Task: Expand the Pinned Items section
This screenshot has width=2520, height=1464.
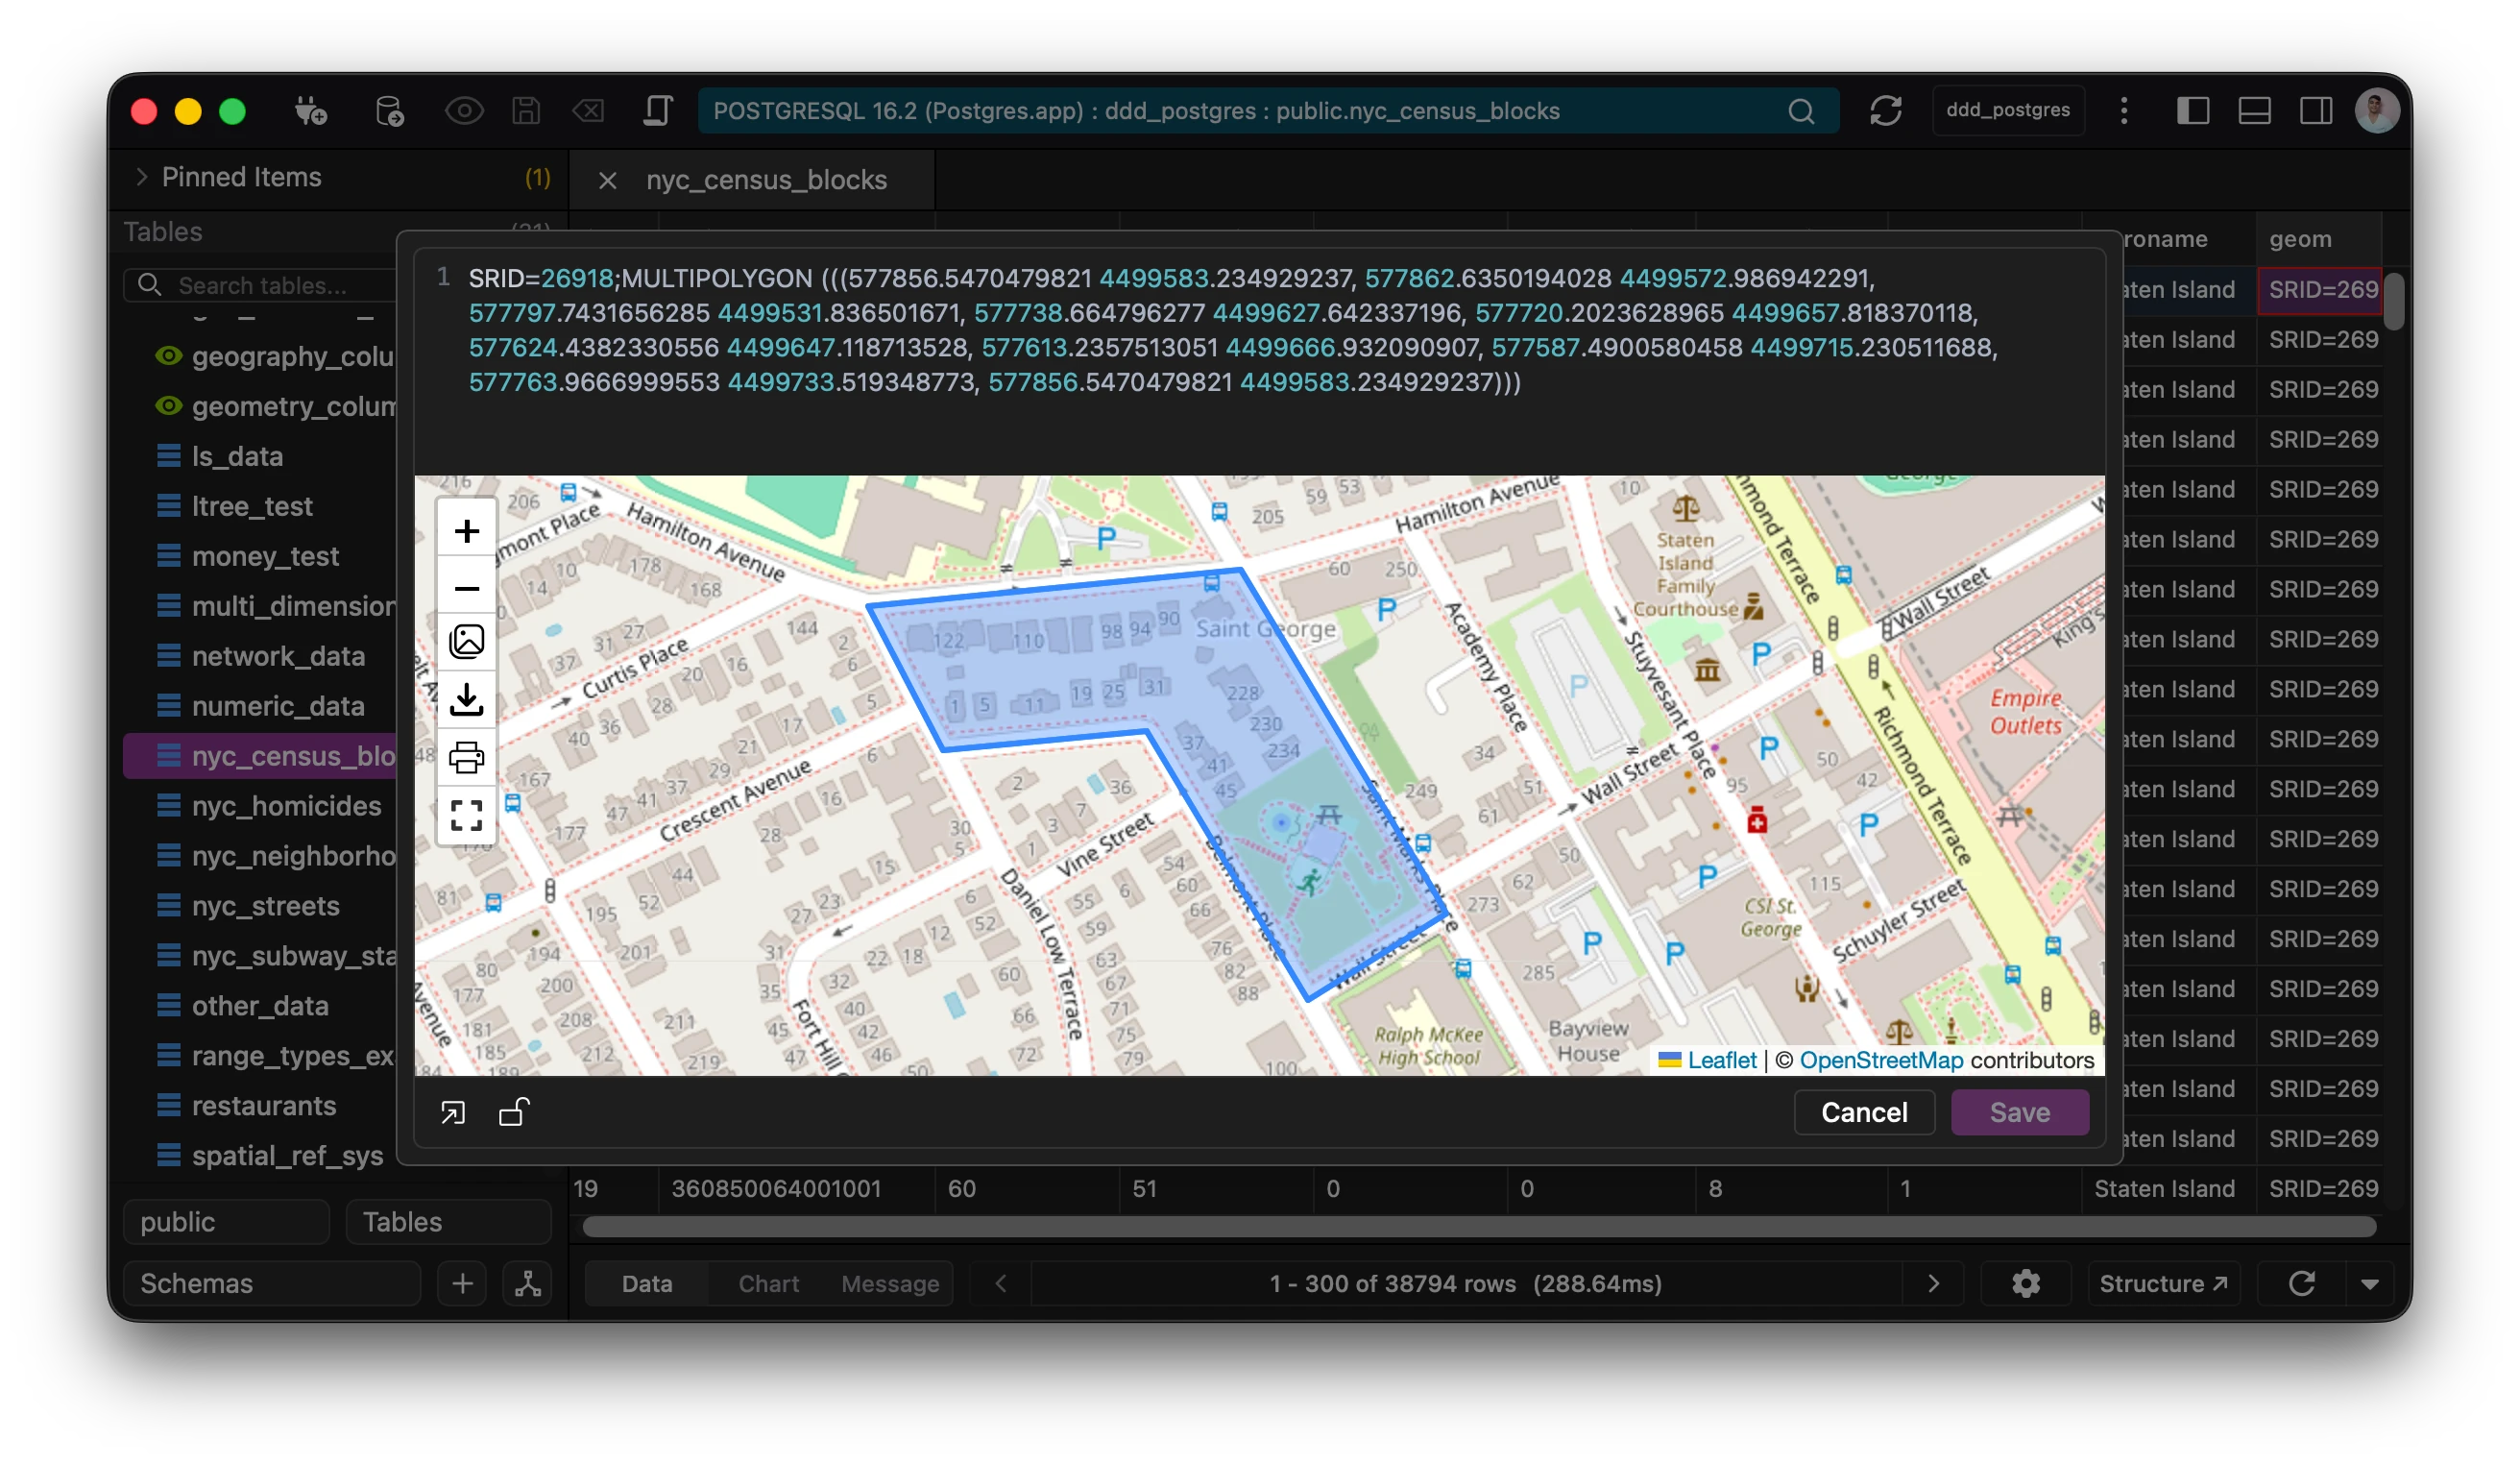Action: click(x=141, y=177)
